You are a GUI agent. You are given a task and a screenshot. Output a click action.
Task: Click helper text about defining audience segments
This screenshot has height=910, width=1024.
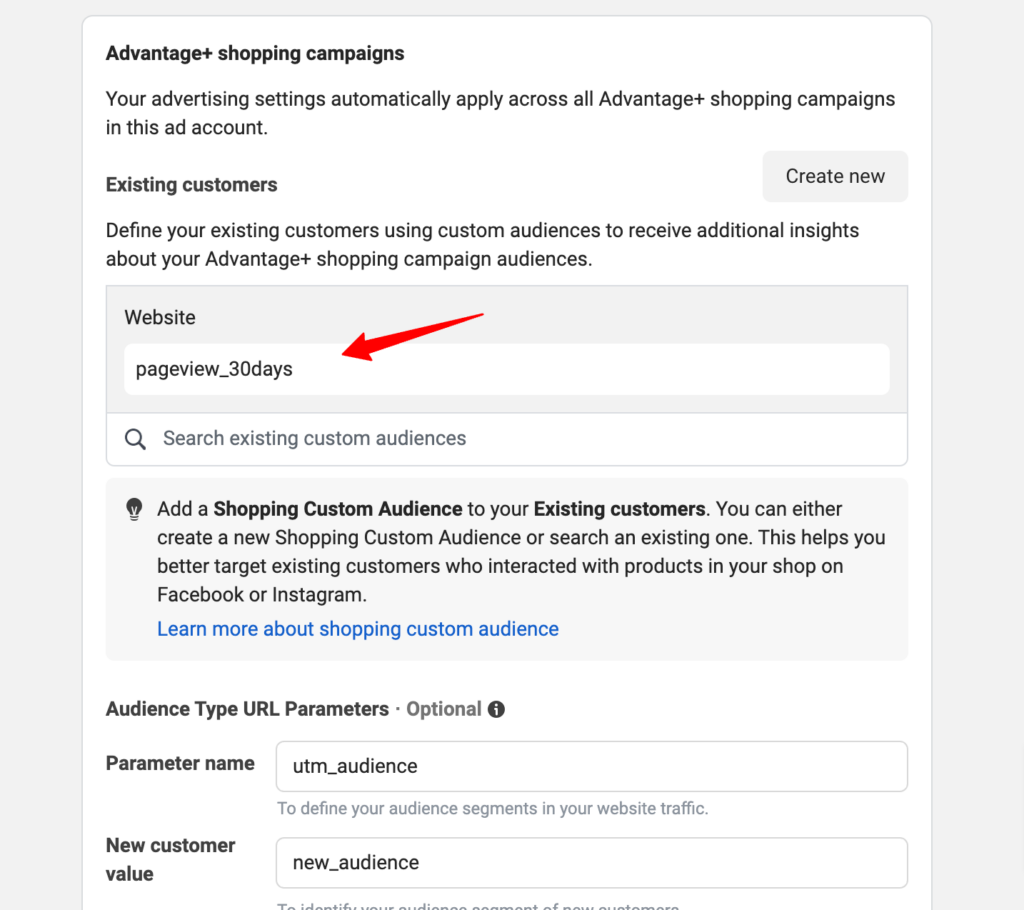point(492,809)
